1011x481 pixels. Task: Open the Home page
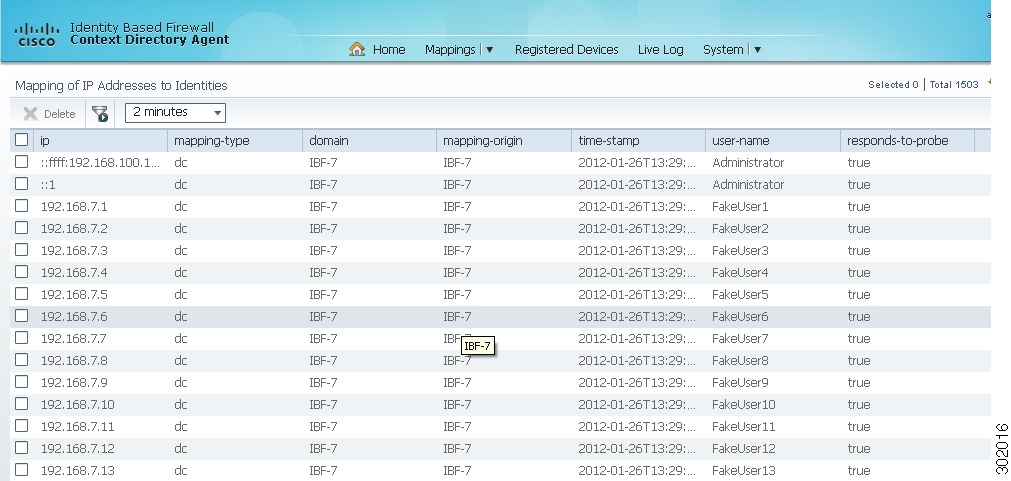tap(389, 50)
